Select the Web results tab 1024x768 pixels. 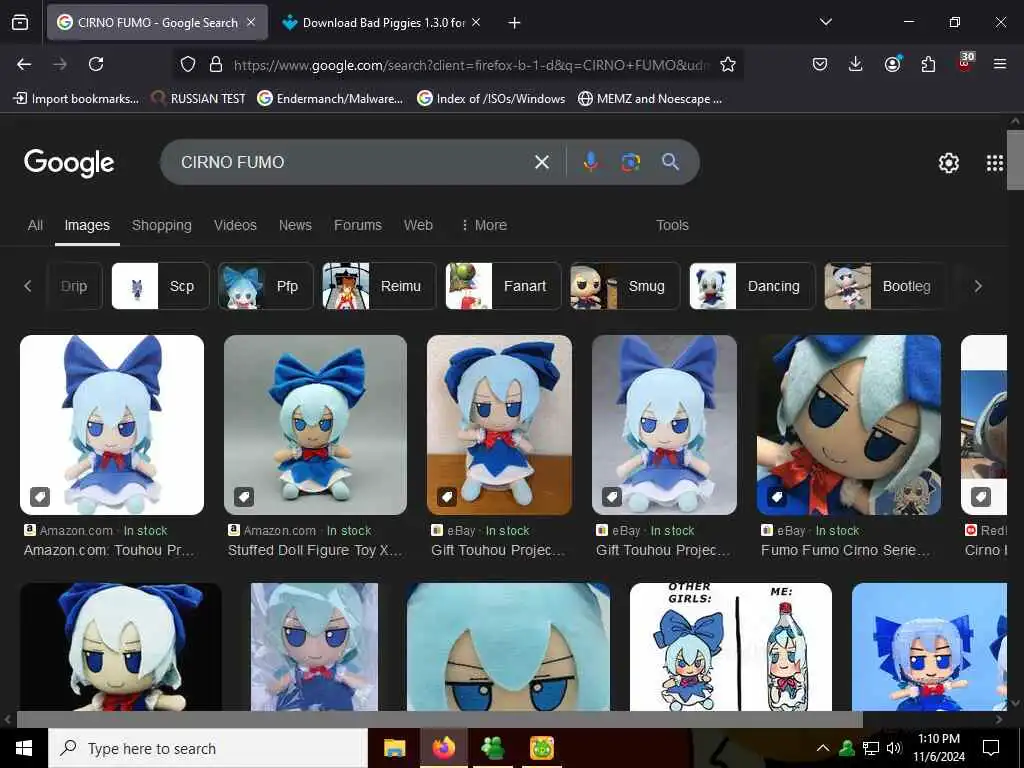[418, 225]
